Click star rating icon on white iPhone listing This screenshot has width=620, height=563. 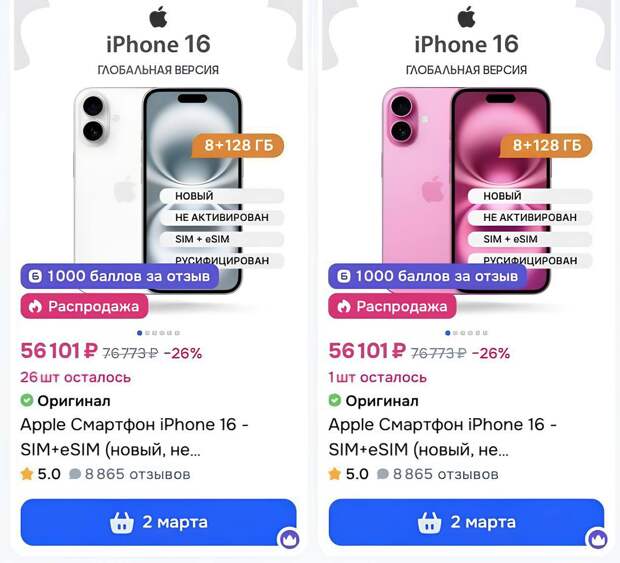pyautogui.click(x=27, y=474)
